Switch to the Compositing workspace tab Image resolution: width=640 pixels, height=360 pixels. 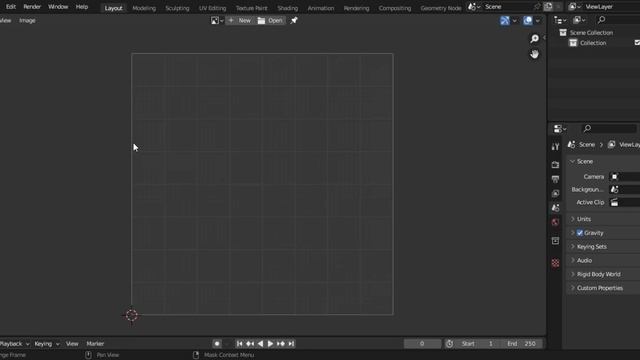[x=395, y=8]
